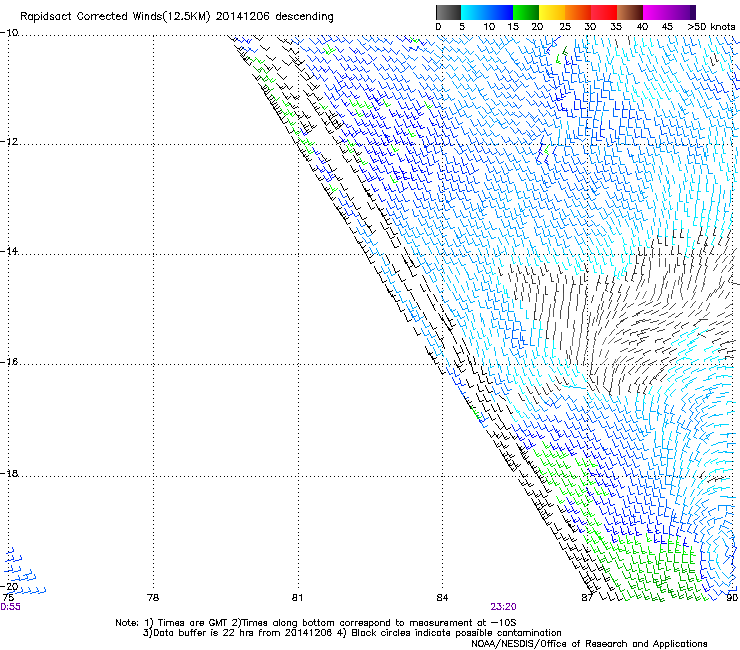This screenshot has width=740, height=650.
Task: Click the longitude label '84'
Action: (442, 598)
